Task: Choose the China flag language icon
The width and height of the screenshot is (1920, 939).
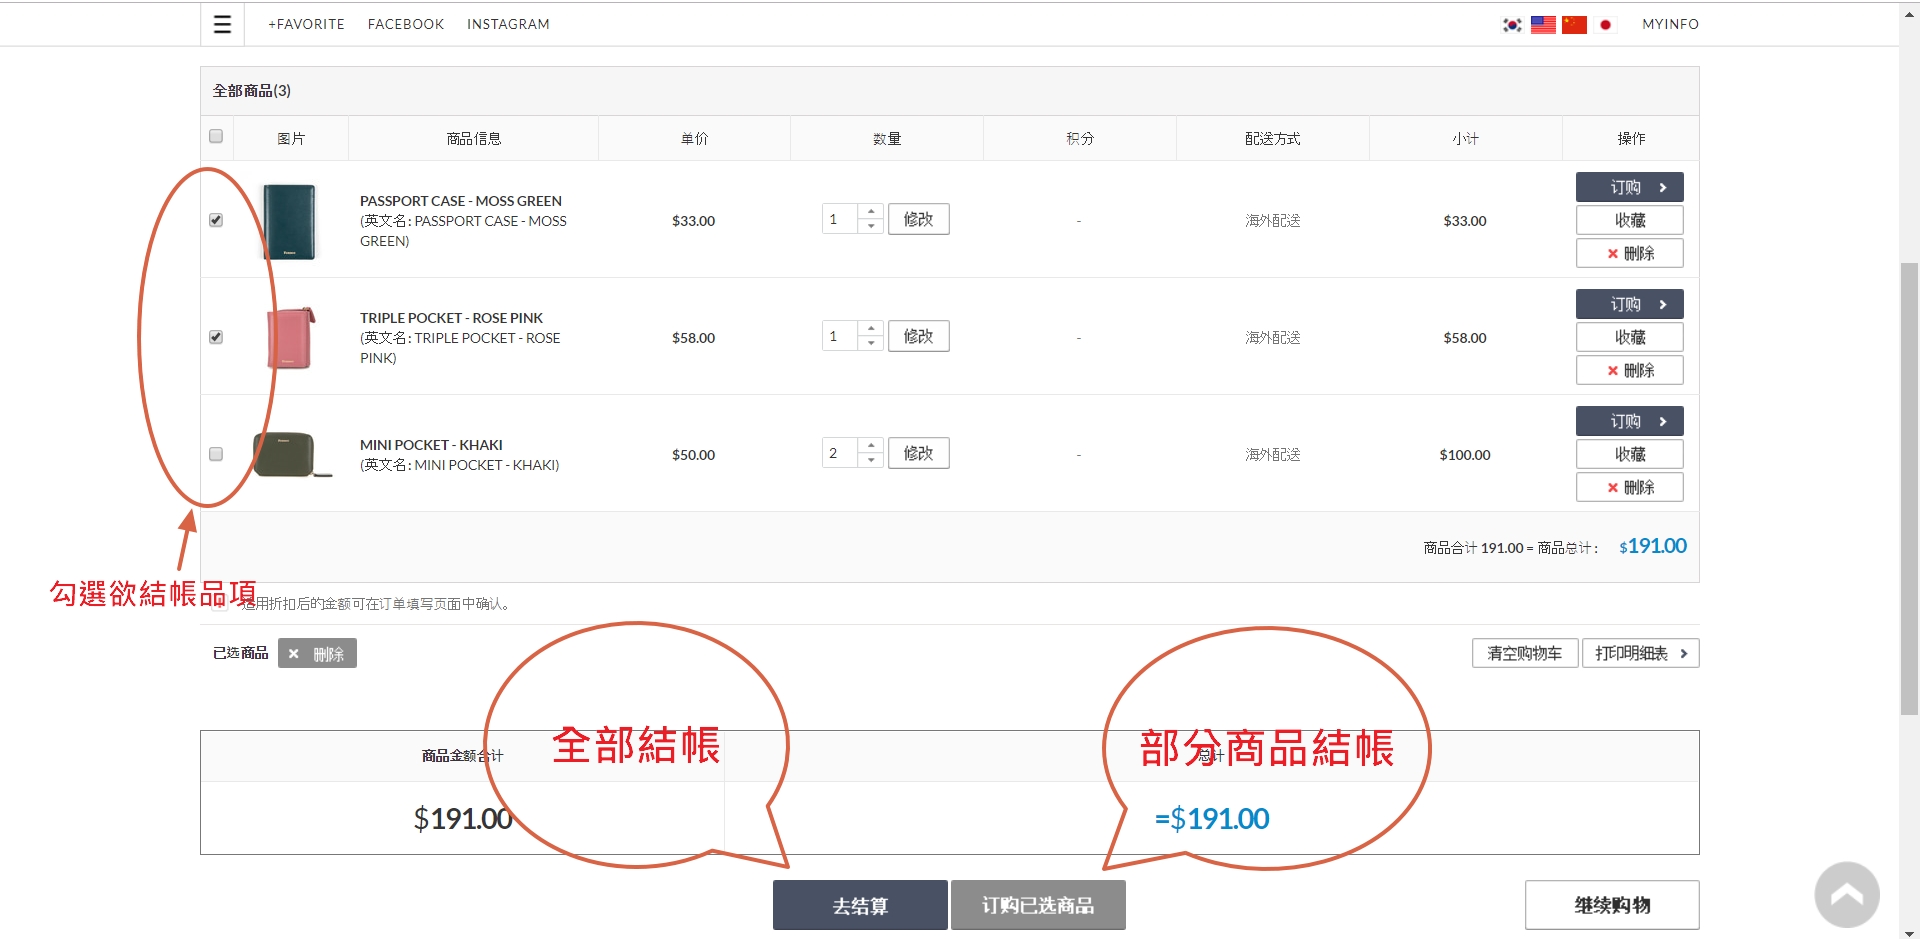Action: (x=1574, y=24)
